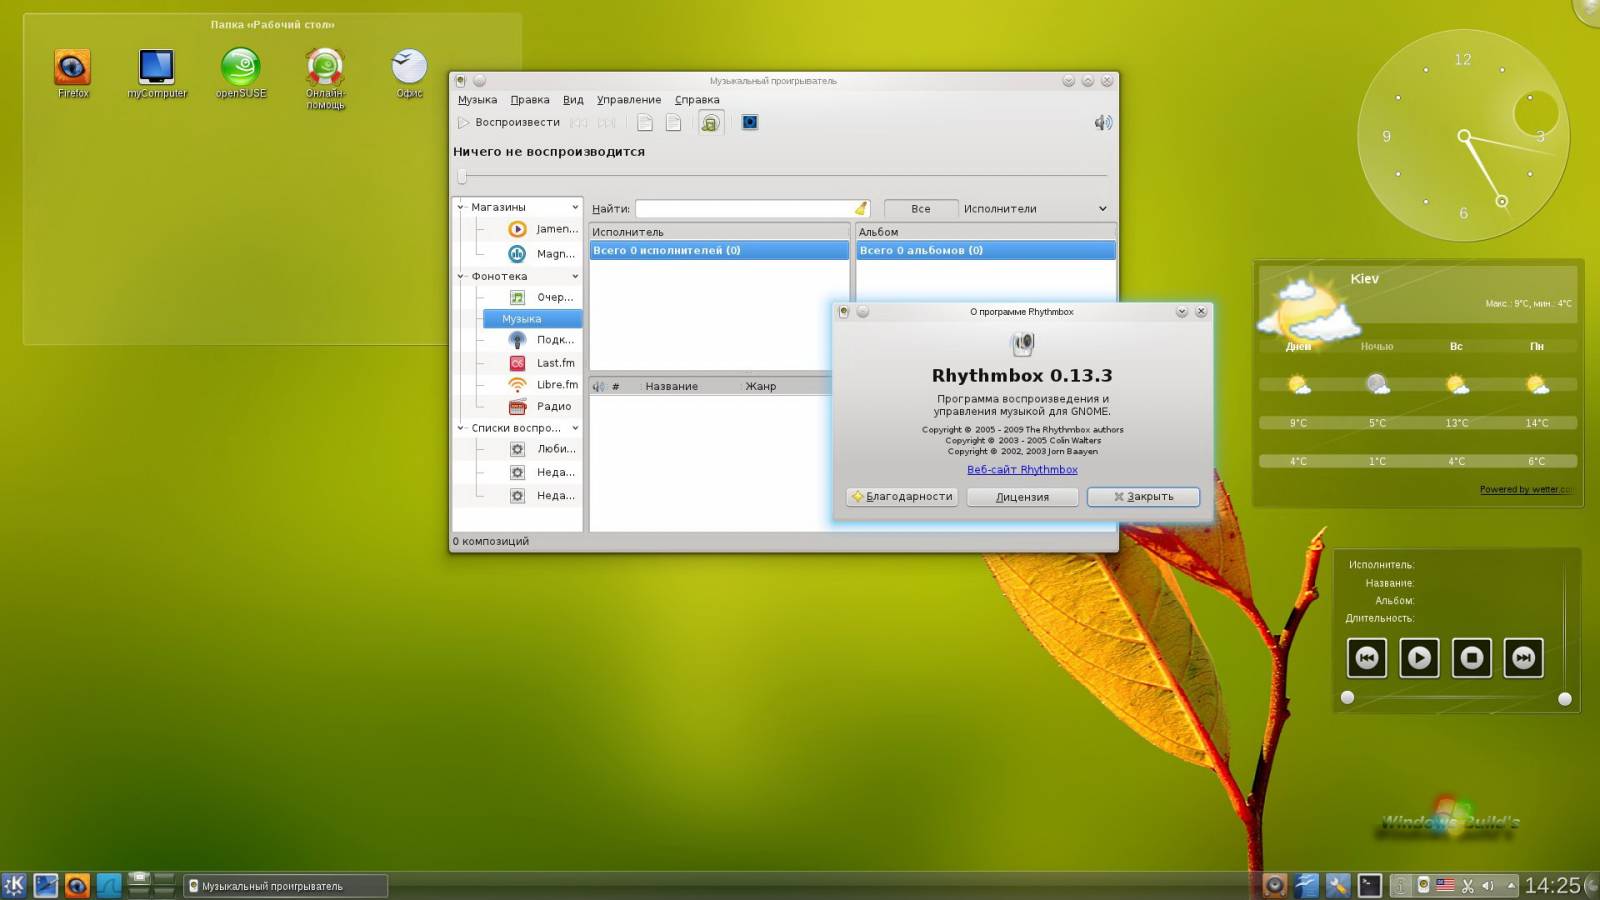The height and width of the screenshot is (900, 1600).
Task: Click the second document icon in toolbar
Action: [x=674, y=122]
